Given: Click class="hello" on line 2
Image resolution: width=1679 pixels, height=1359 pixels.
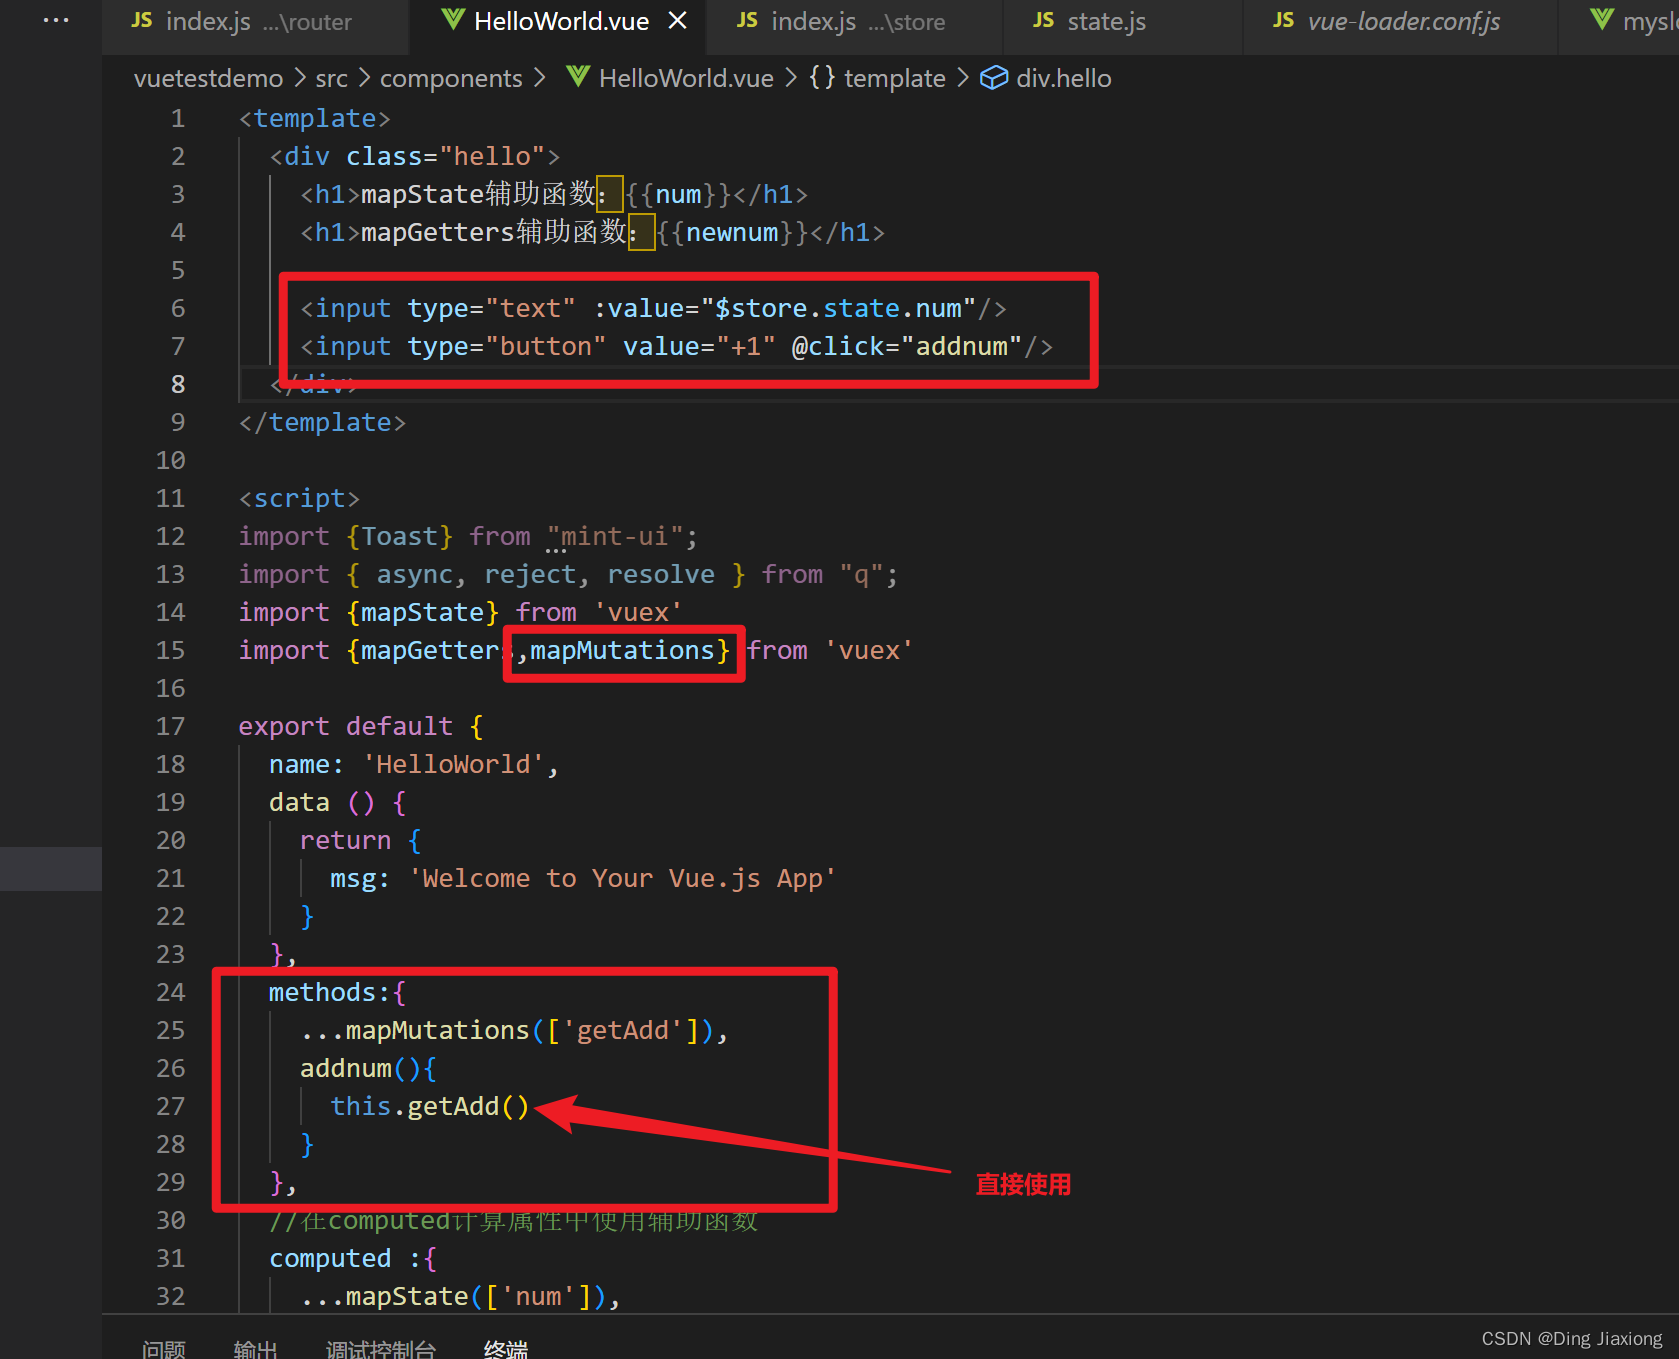Looking at the screenshot, I should pos(445,157).
